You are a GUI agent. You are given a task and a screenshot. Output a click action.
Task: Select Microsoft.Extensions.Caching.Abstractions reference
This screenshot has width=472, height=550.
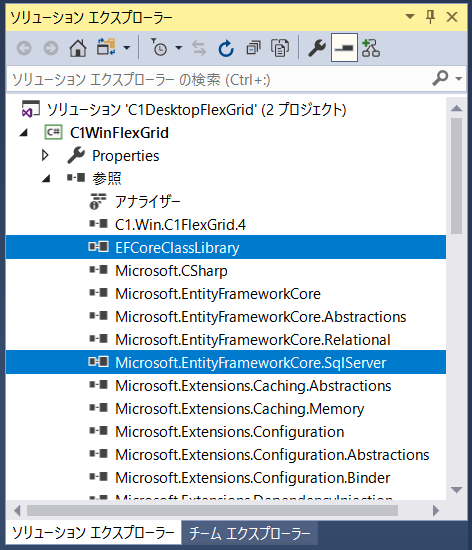253,385
